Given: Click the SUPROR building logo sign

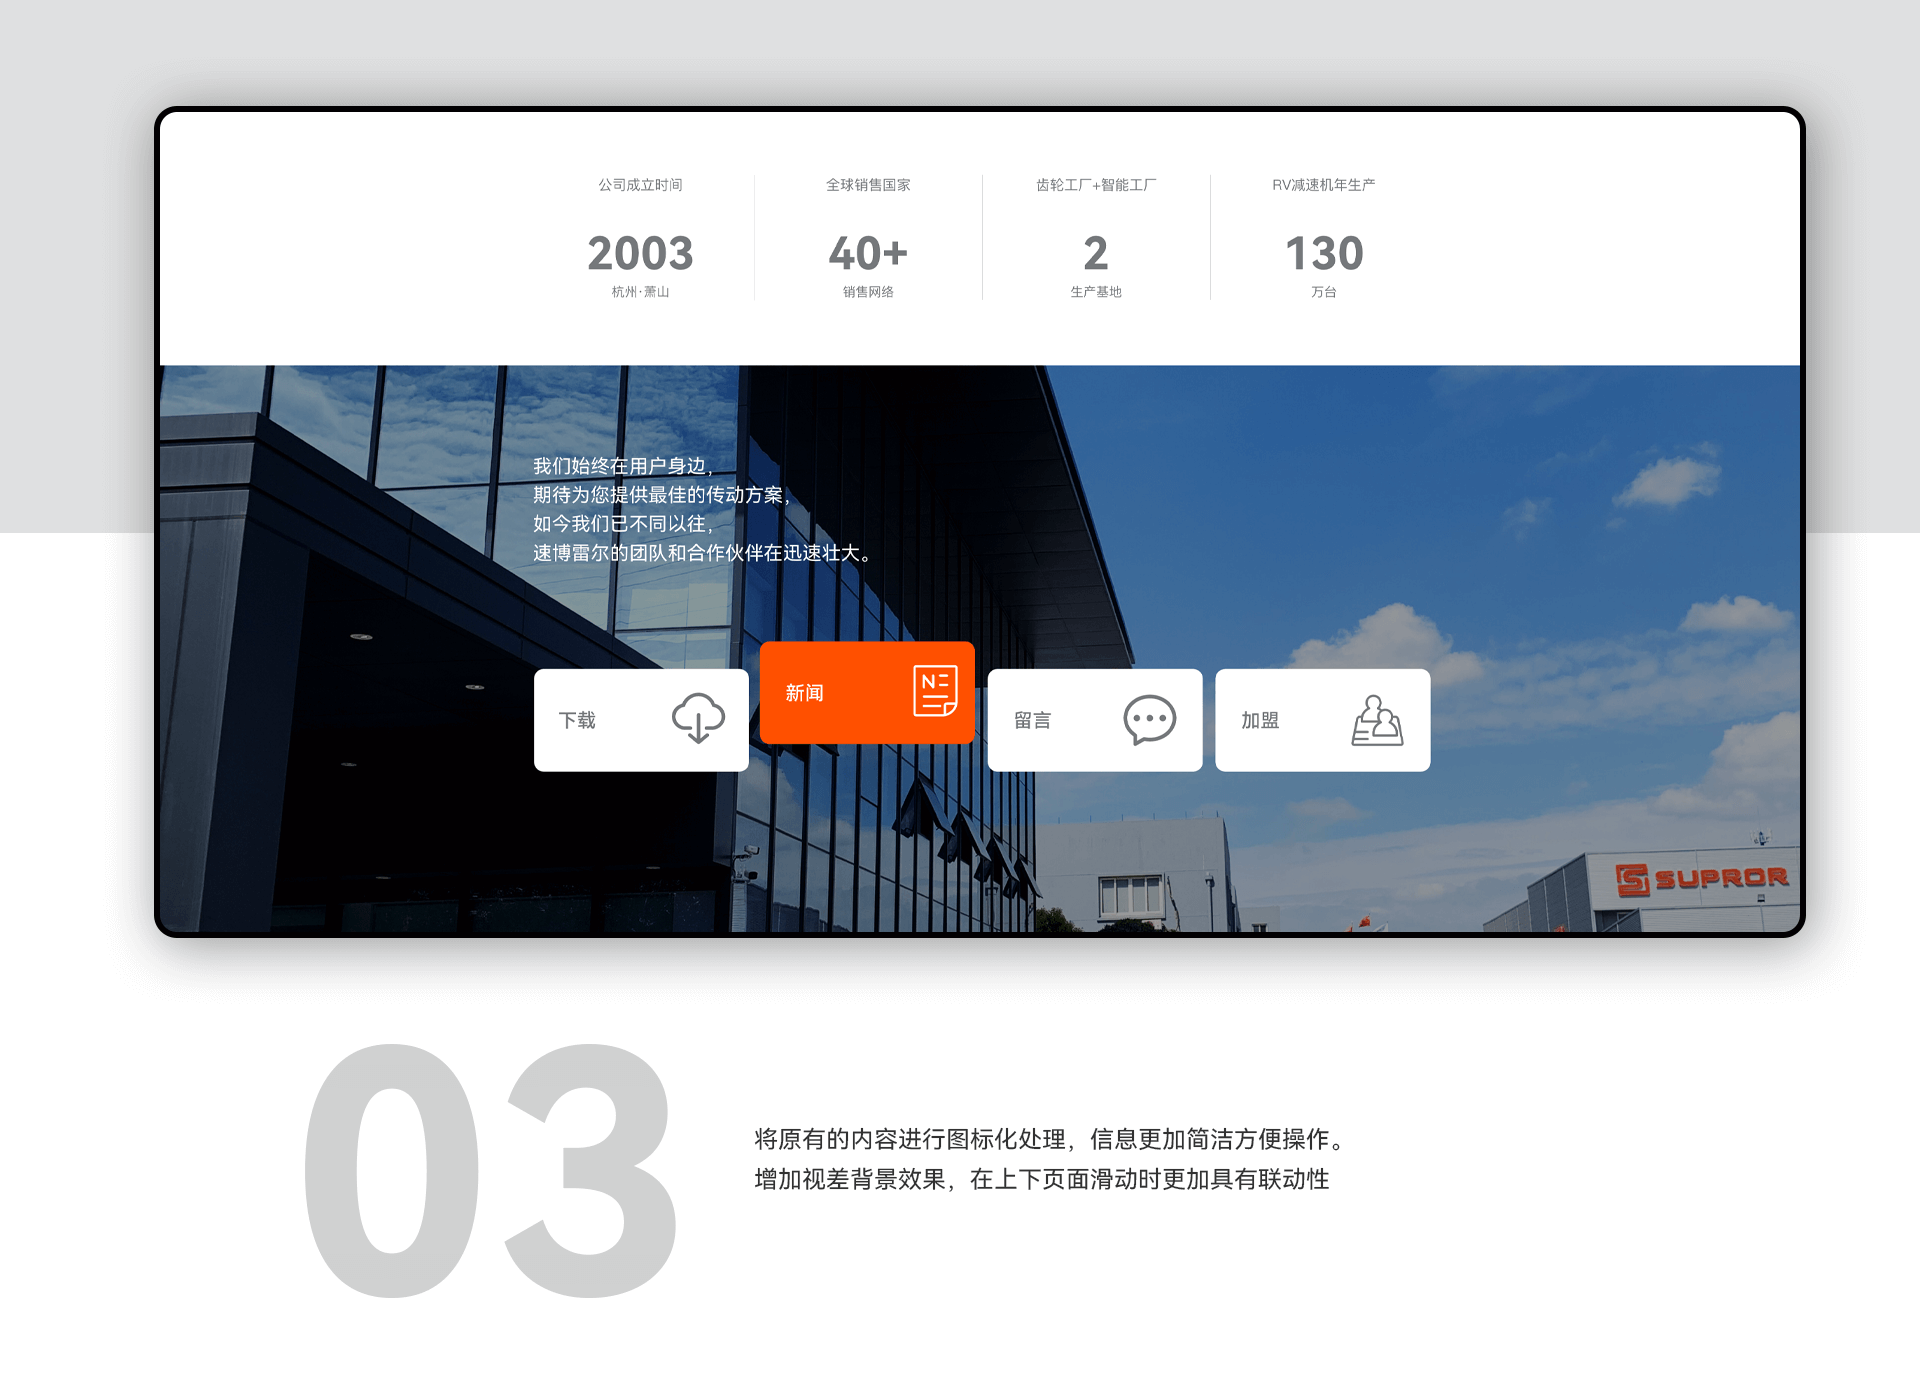Looking at the screenshot, I should pos(1702,879).
